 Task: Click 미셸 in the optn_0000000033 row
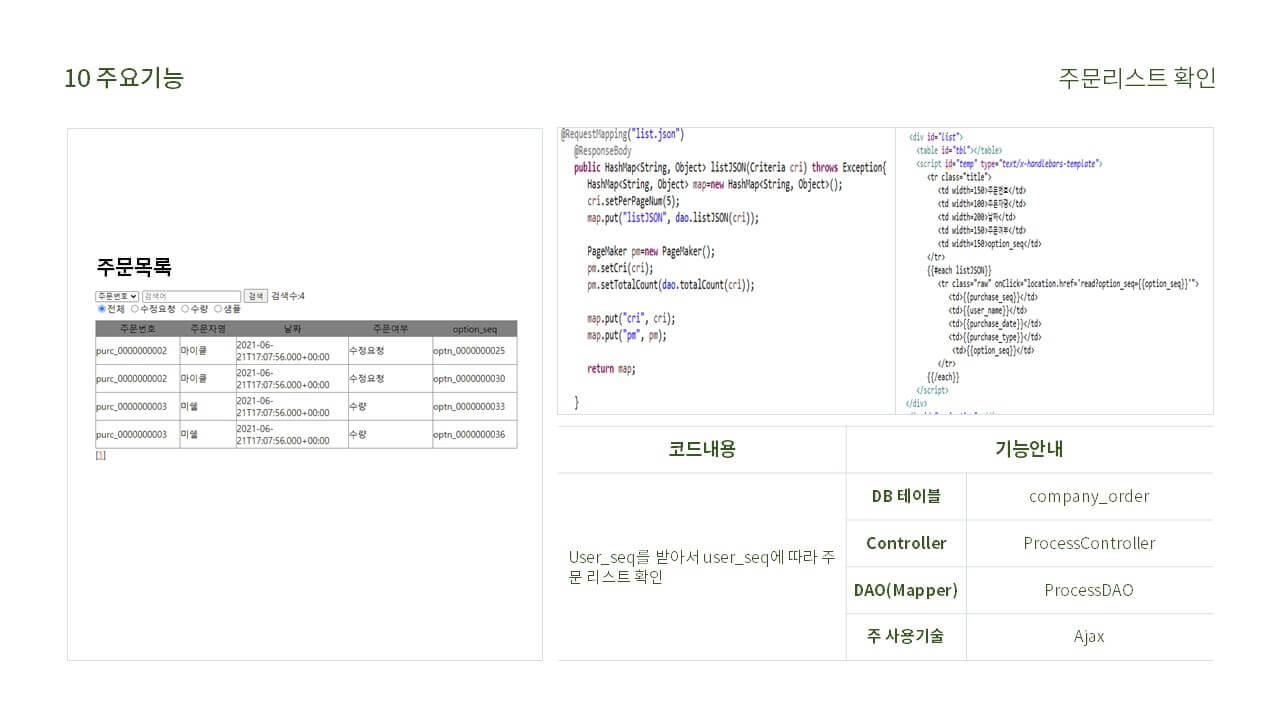(x=189, y=407)
